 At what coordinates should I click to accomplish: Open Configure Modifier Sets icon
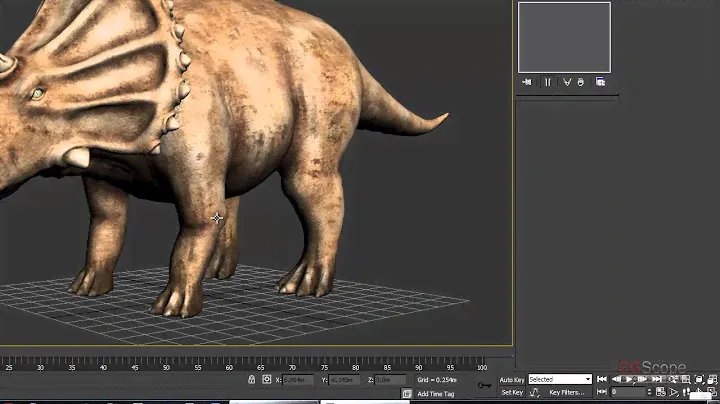pyautogui.click(x=601, y=82)
